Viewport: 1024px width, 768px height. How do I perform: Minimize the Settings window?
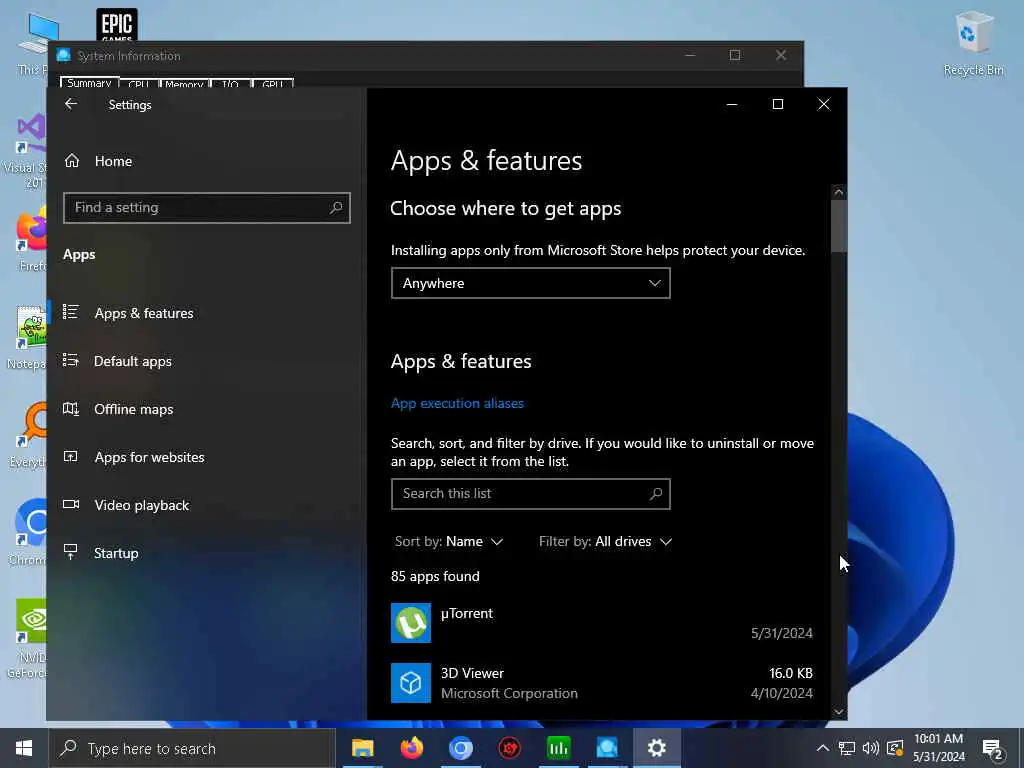[732, 104]
